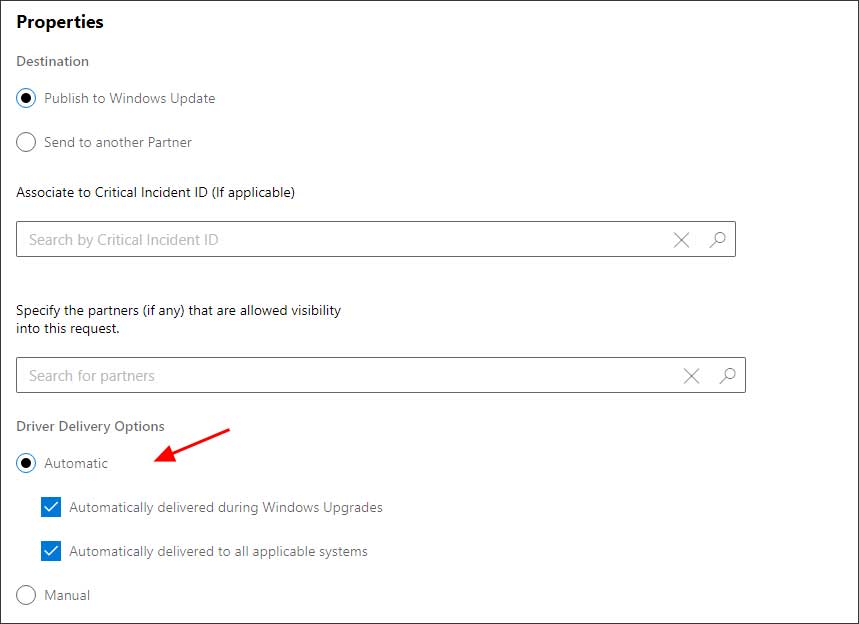Clear the Critical Incident ID search field

[x=681, y=240]
